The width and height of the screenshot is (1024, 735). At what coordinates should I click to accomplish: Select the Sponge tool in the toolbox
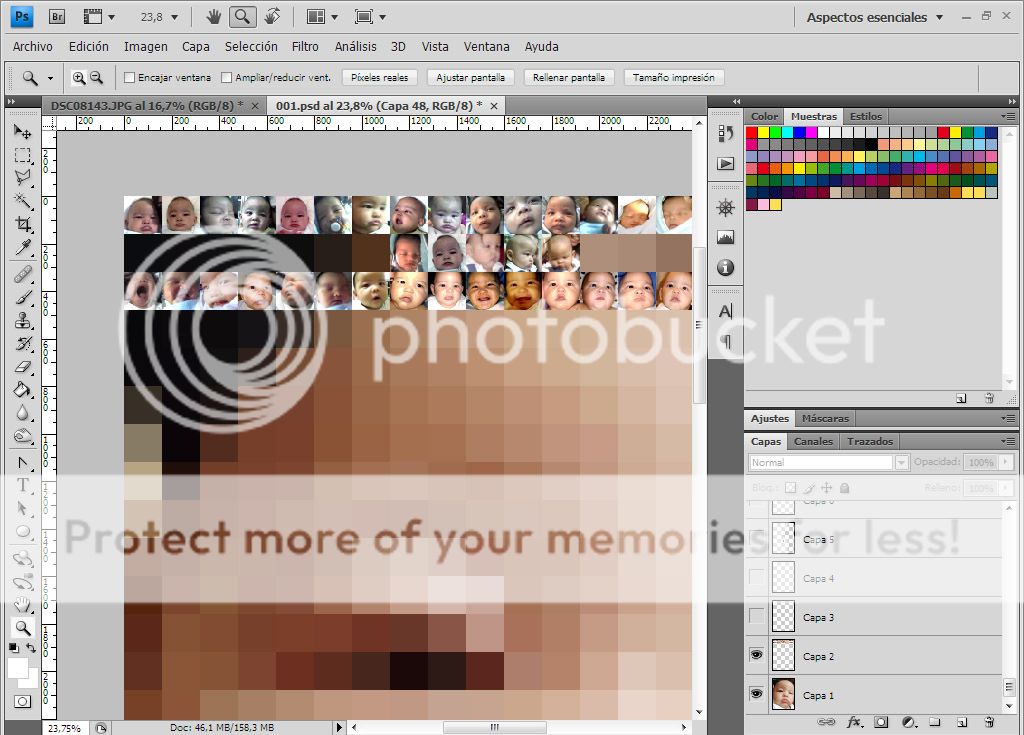click(22, 436)
